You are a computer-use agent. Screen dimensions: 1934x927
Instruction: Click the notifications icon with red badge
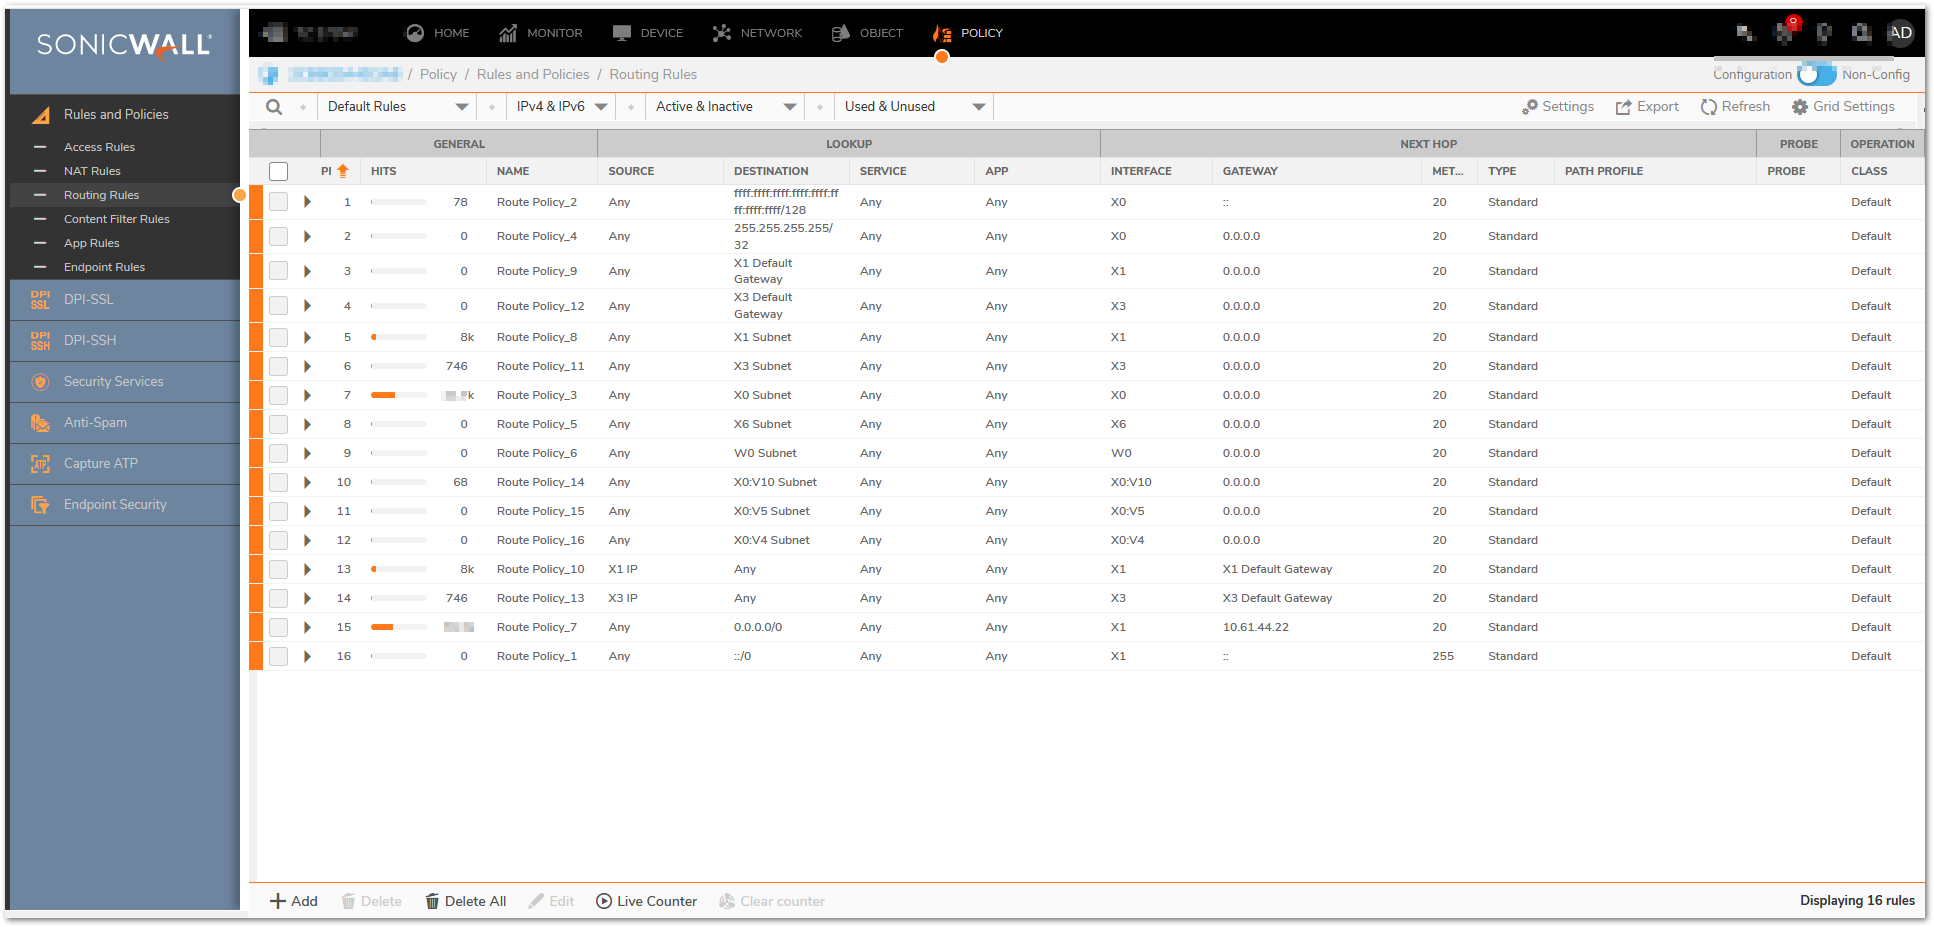(1785, 31)
